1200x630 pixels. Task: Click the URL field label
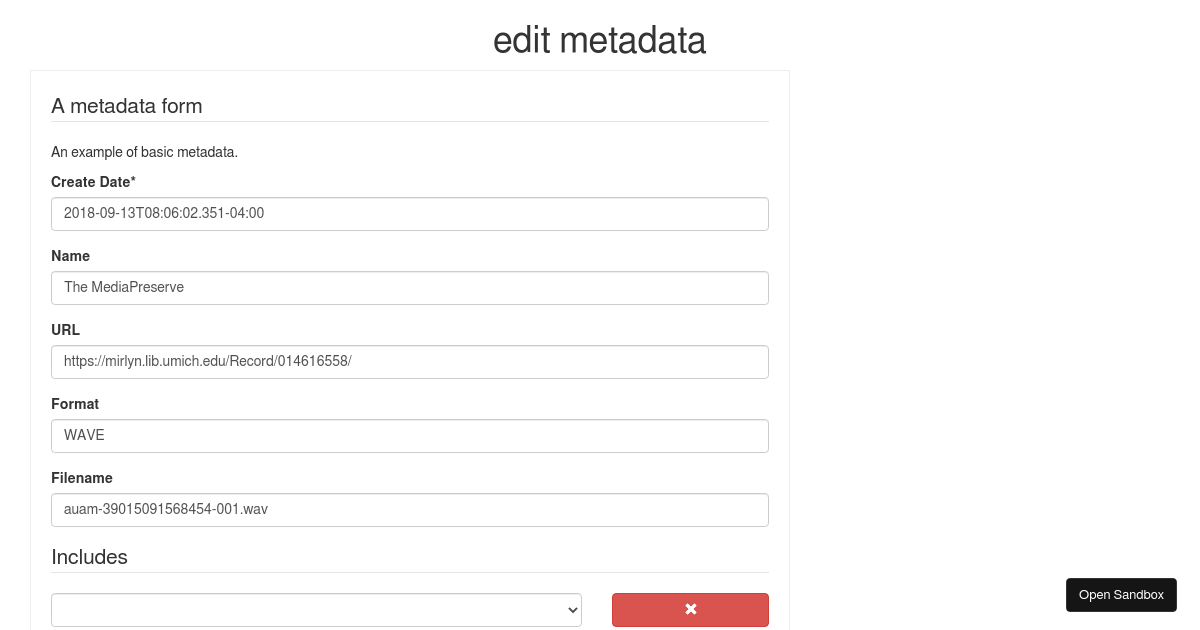click(65, 330)
